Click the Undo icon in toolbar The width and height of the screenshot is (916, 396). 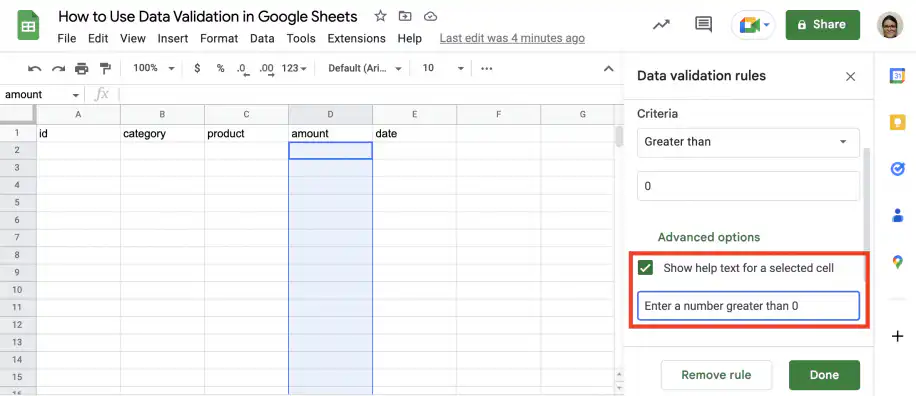(34, 68)
